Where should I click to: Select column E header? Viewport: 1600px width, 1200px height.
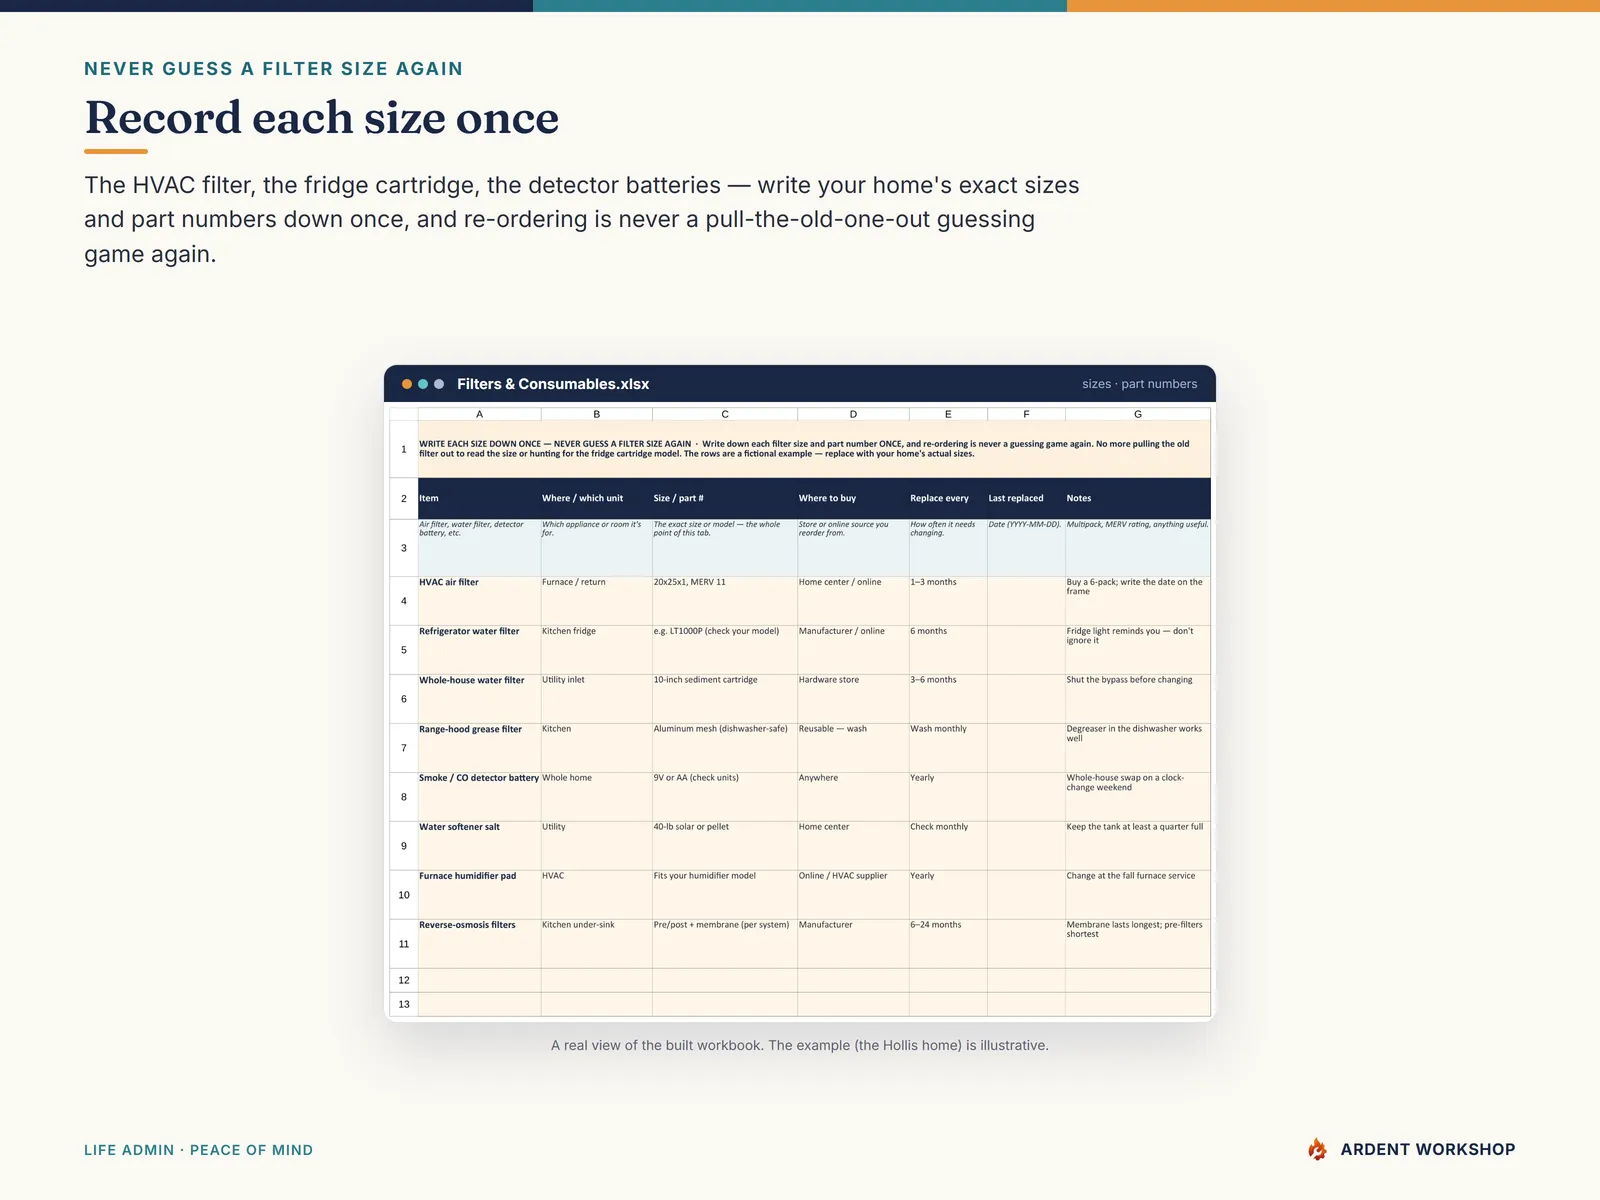pos(948,414)
